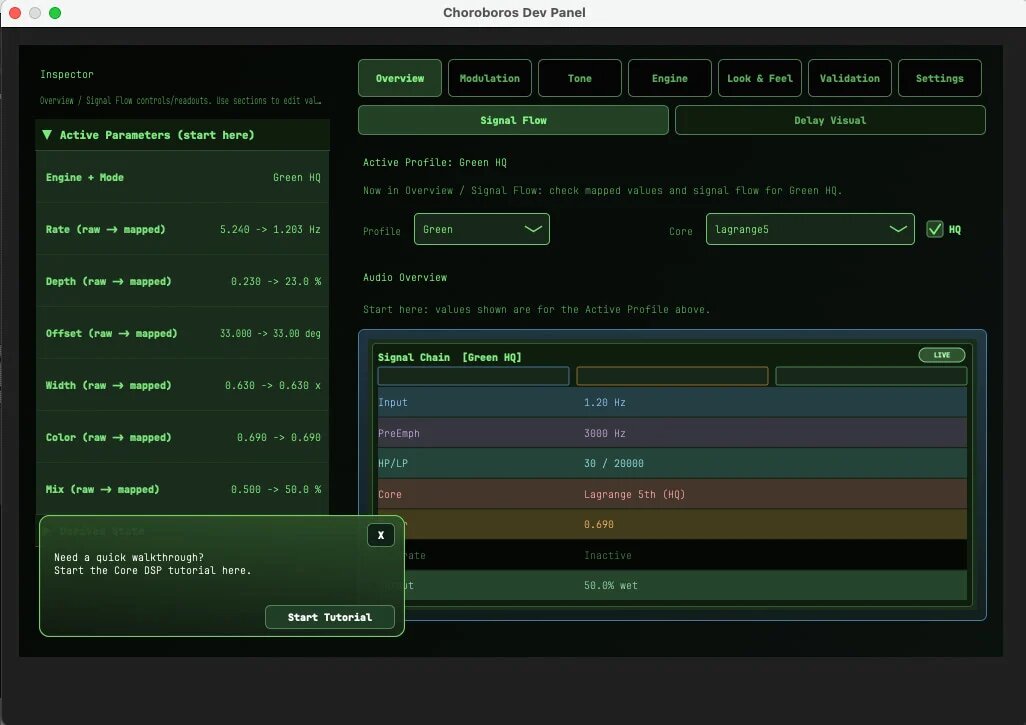The height and width of the screenshot is (725, 1026).
Task: Click the Signal Chain [Green HQ] header
Action: (x=450, y=357)
